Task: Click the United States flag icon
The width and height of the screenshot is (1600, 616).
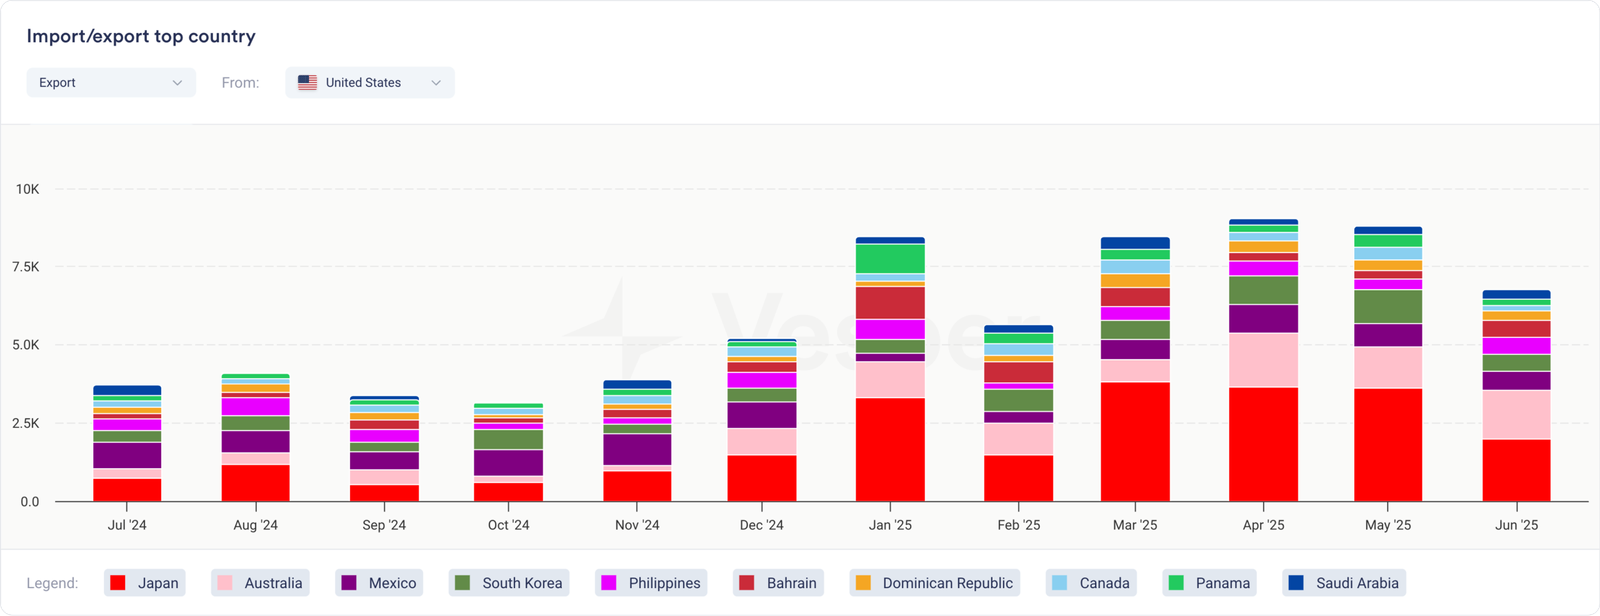Action: (308, 83)
